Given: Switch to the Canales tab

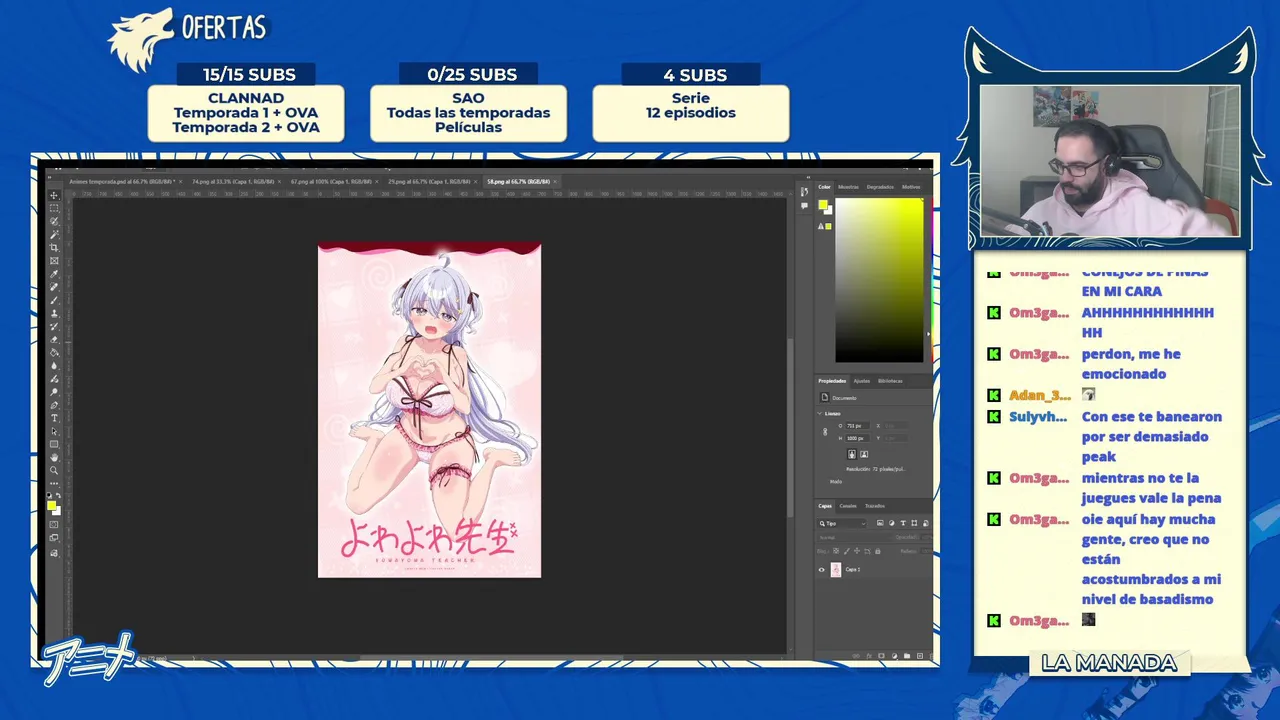Looking at the screenshot, I should click(848, 506).
